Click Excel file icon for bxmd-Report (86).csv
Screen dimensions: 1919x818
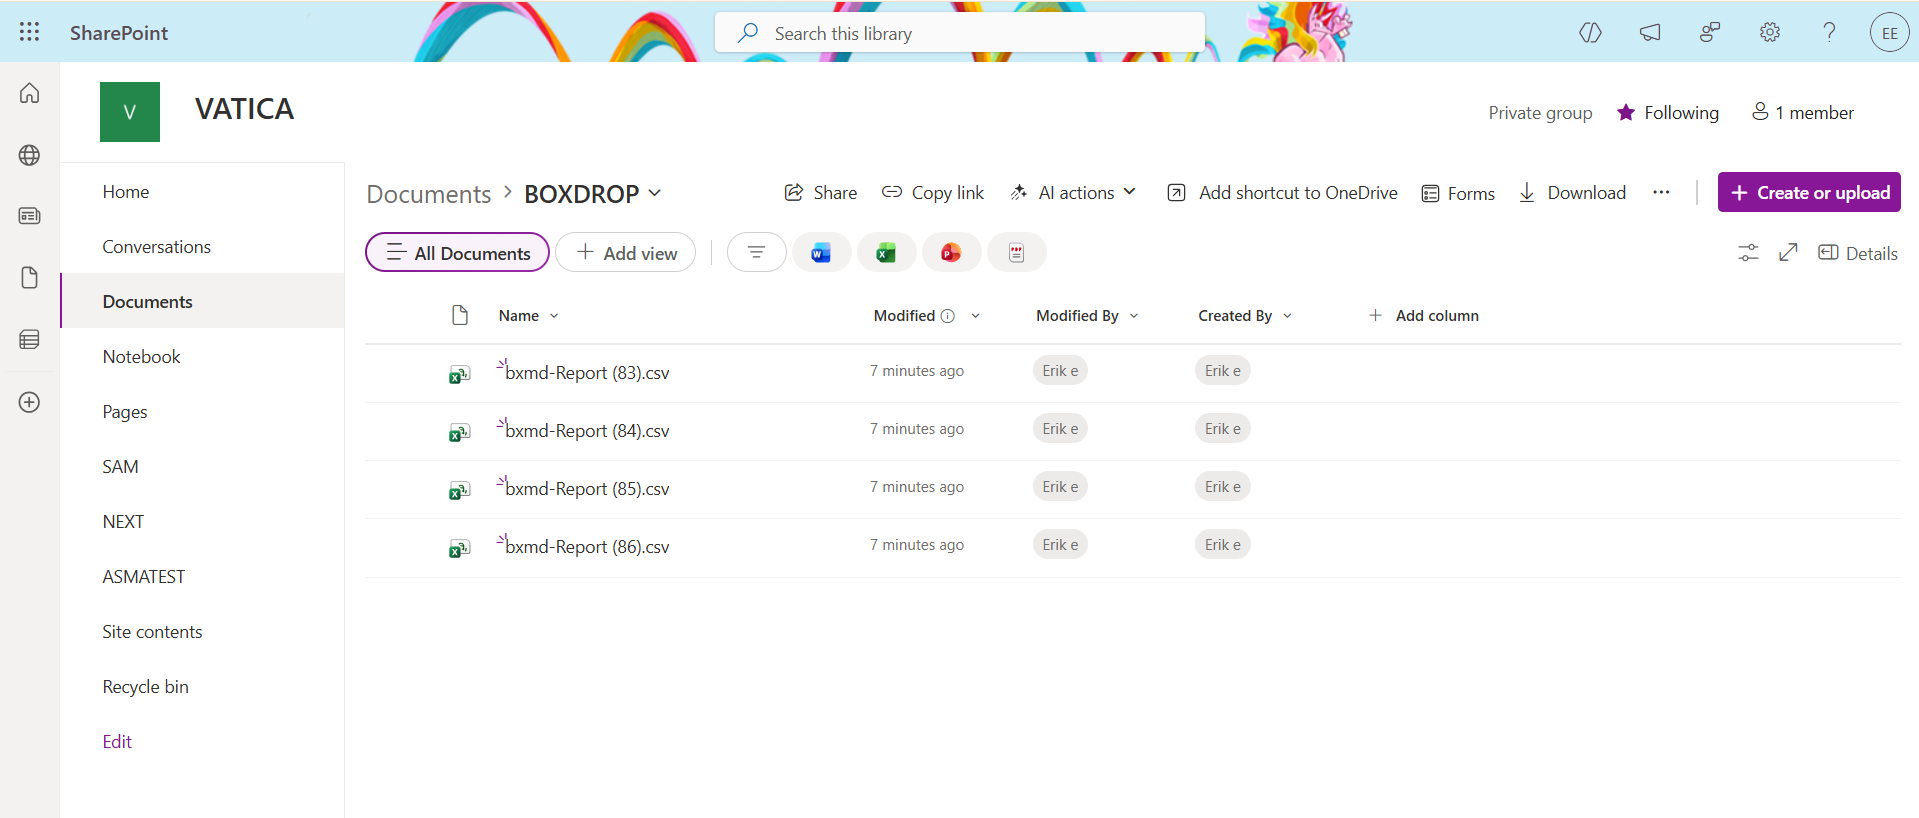tap(459, 548)
